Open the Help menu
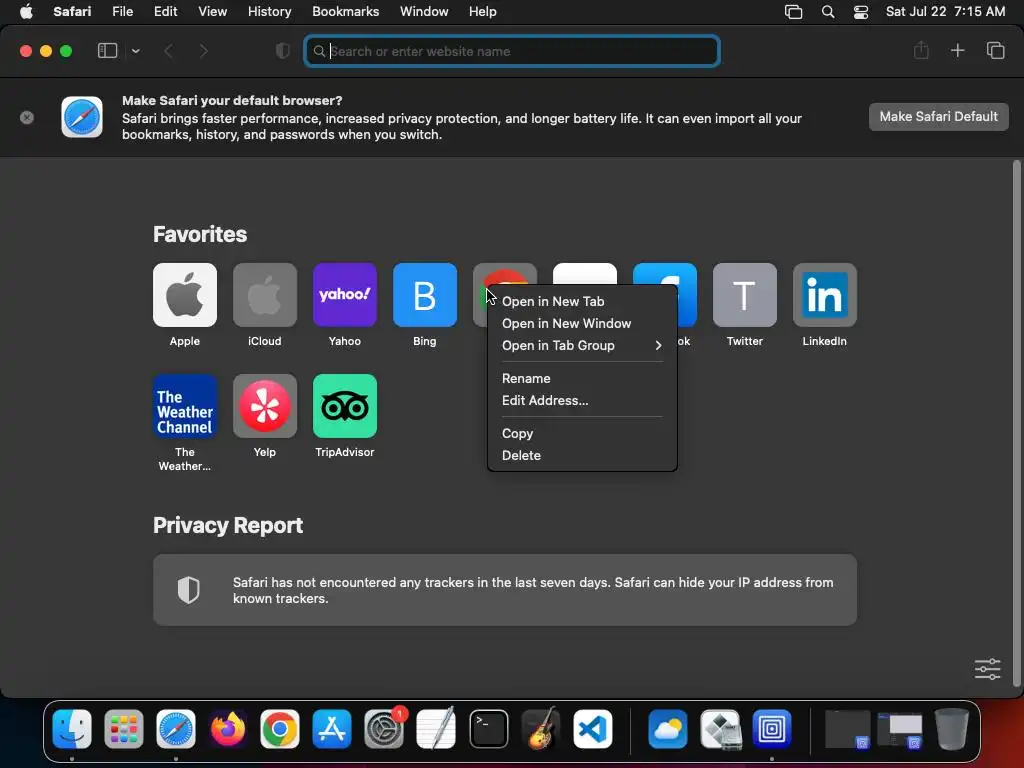This screenshot has height=768, width=1024. [x=483, y=11]
